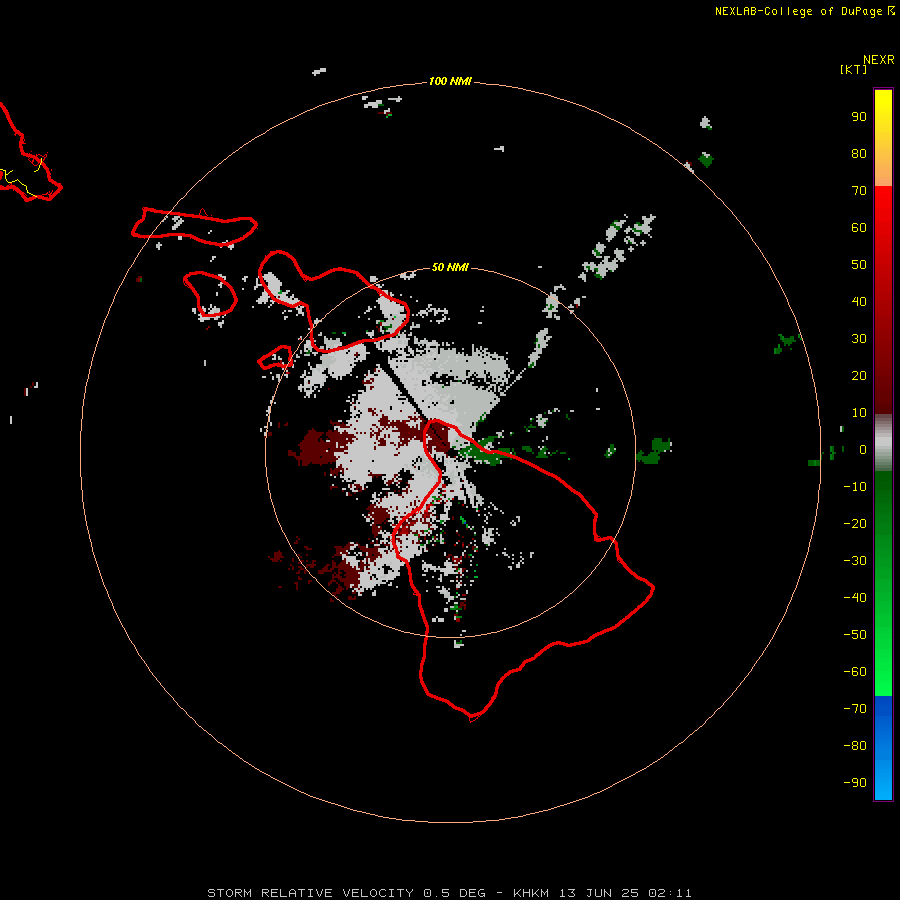
Task: Click the 20 value on velocity scale
Action: (859, 375)
